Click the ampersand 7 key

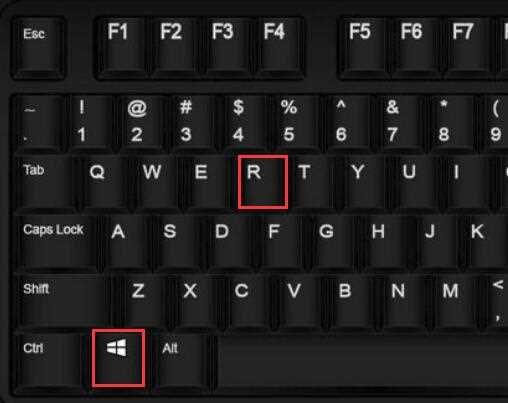point(398,123)
